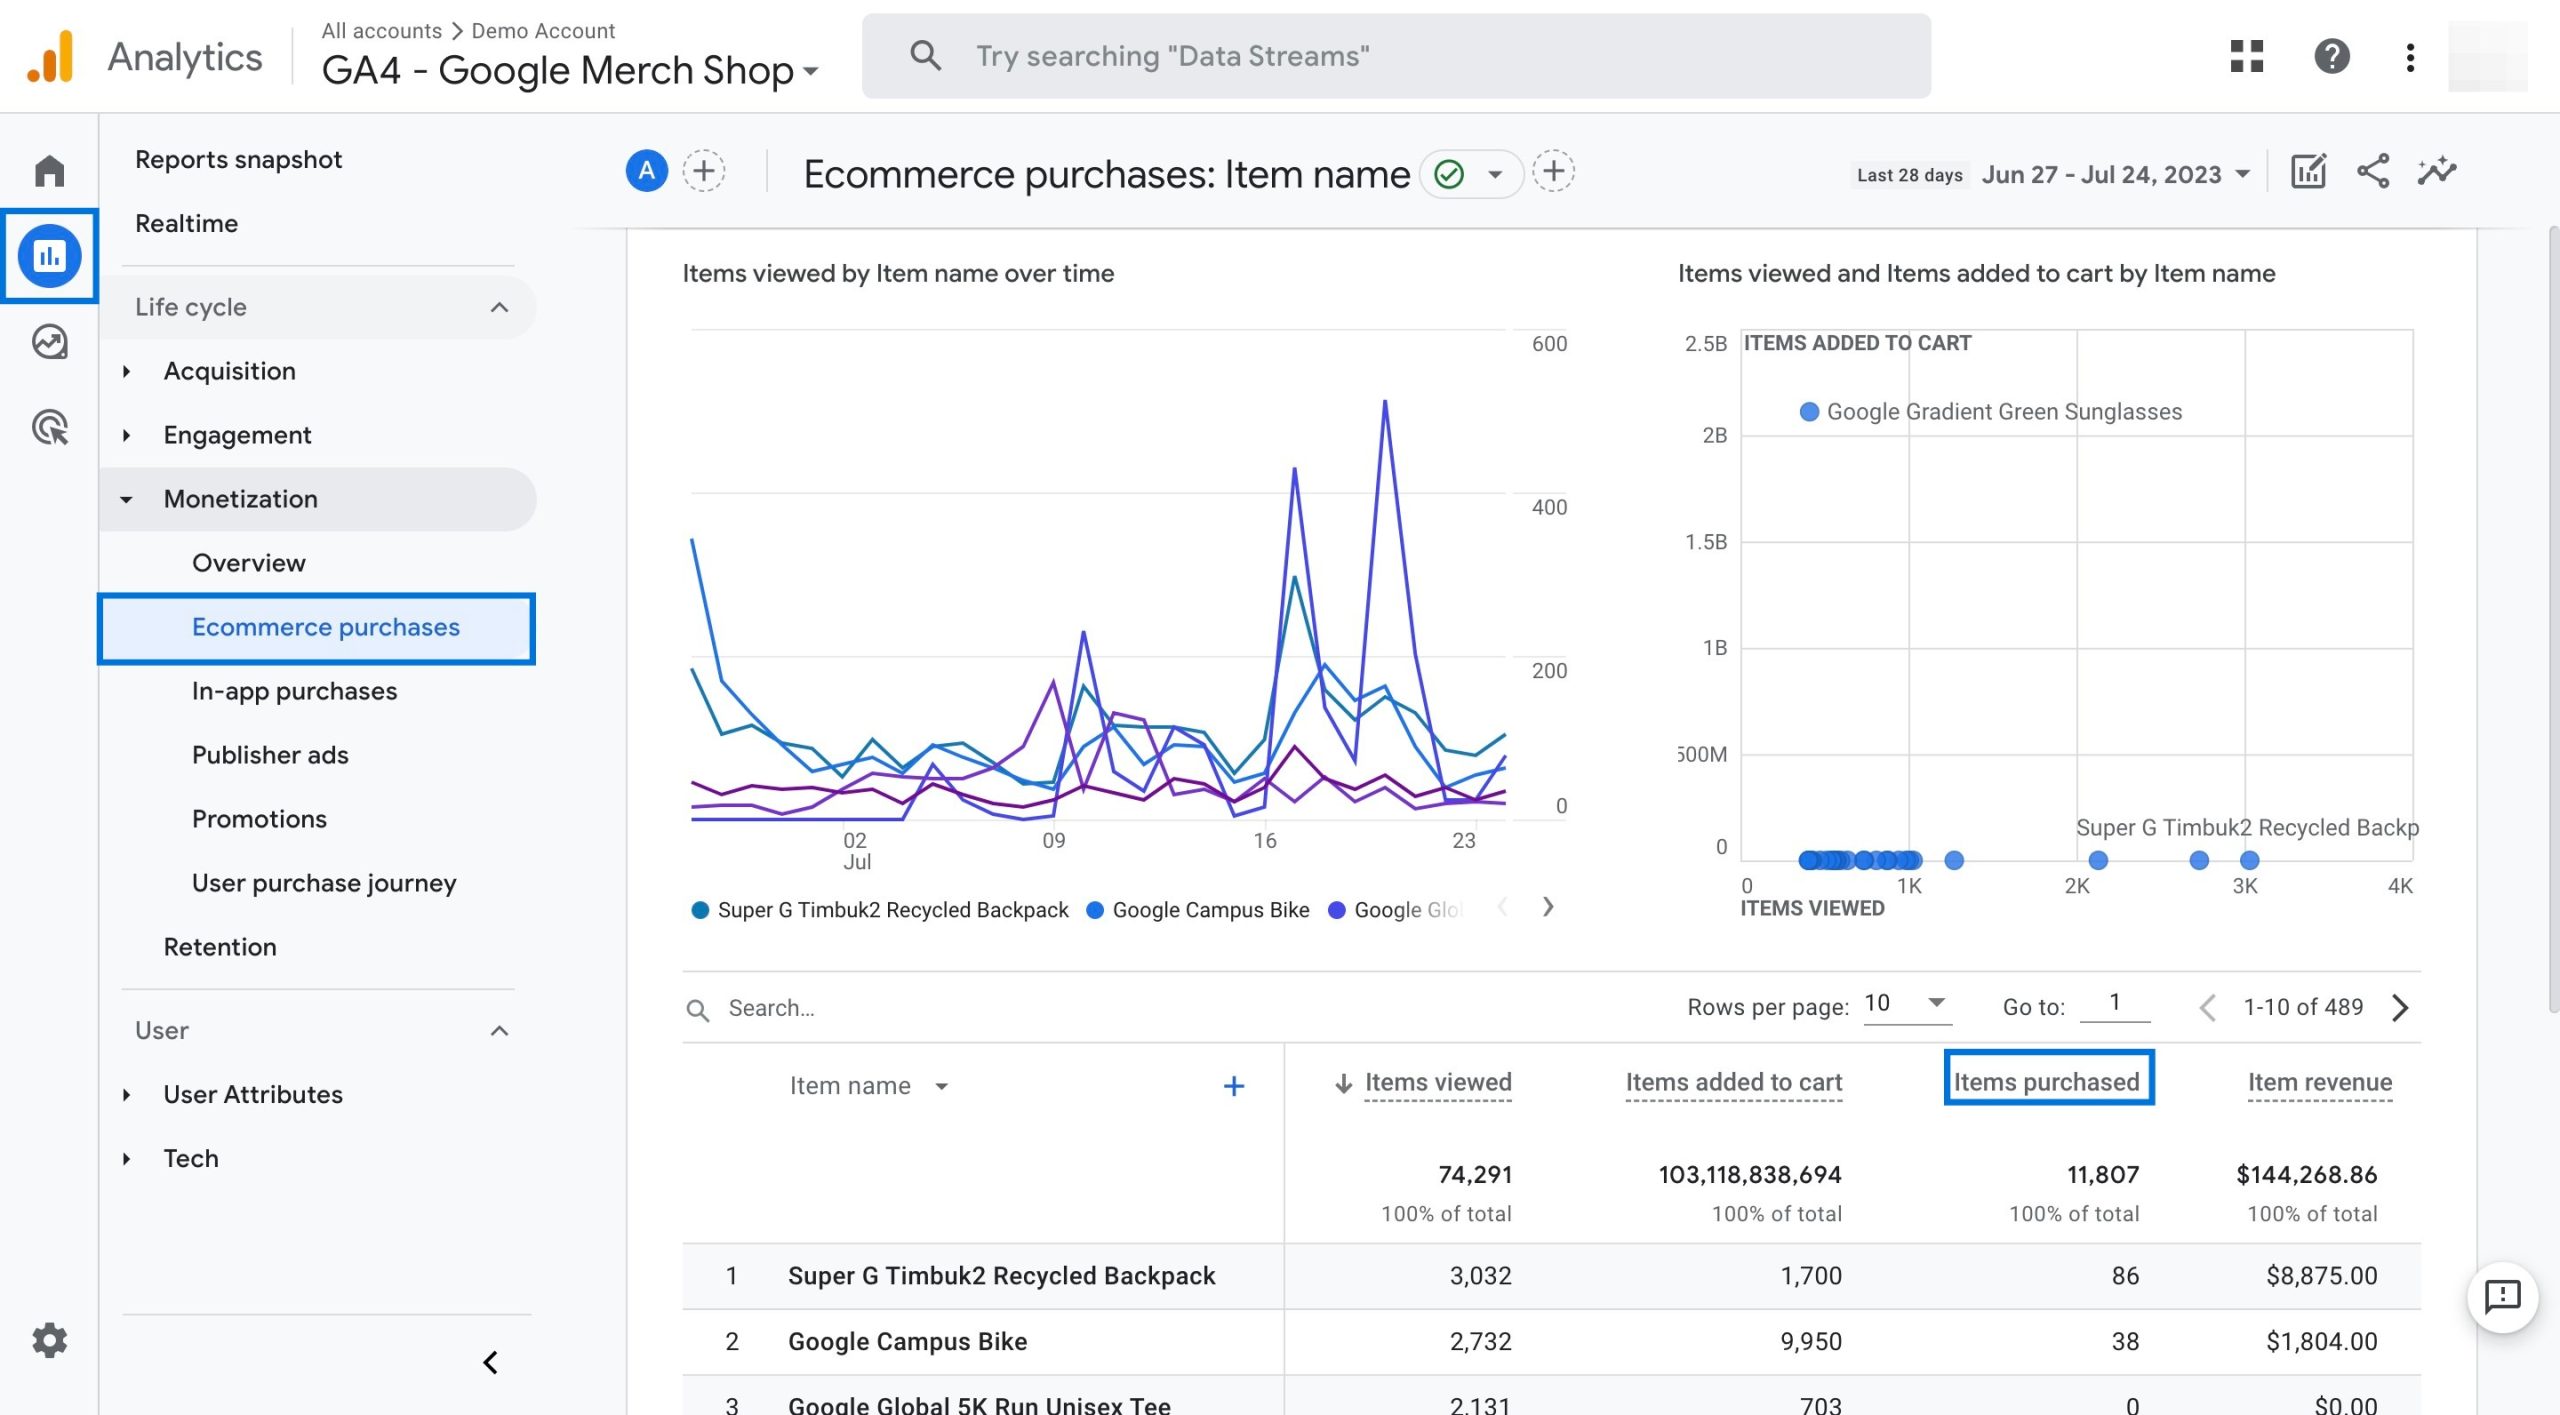
Task: Click the table search magnifier icon
Action: point(698,1010)
